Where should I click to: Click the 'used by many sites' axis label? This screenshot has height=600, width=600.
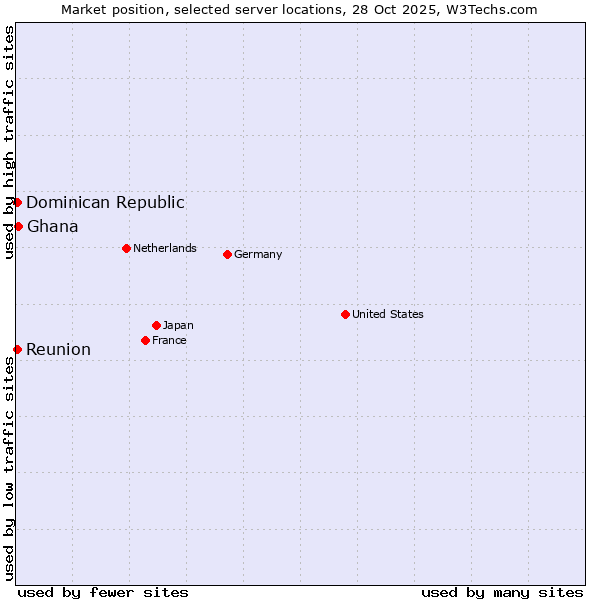(x=502, y=592)
